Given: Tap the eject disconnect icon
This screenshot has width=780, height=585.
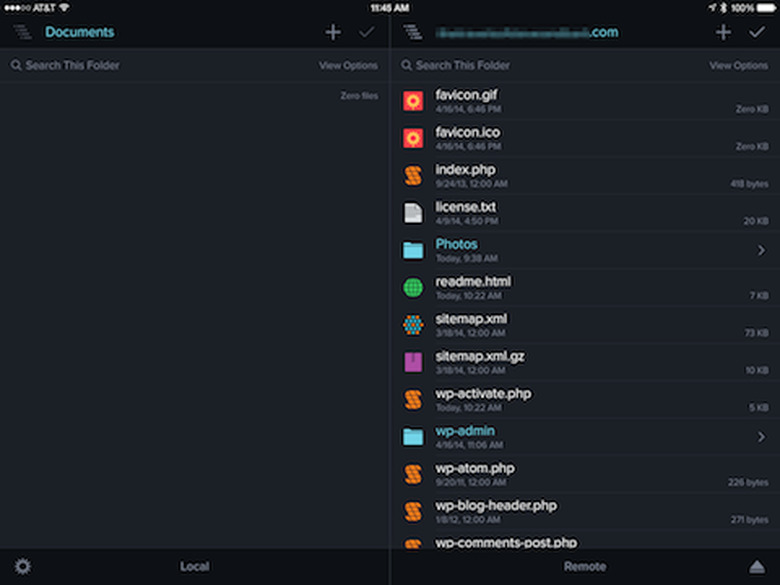Looking at the screenshot, I should click(757, 567).
